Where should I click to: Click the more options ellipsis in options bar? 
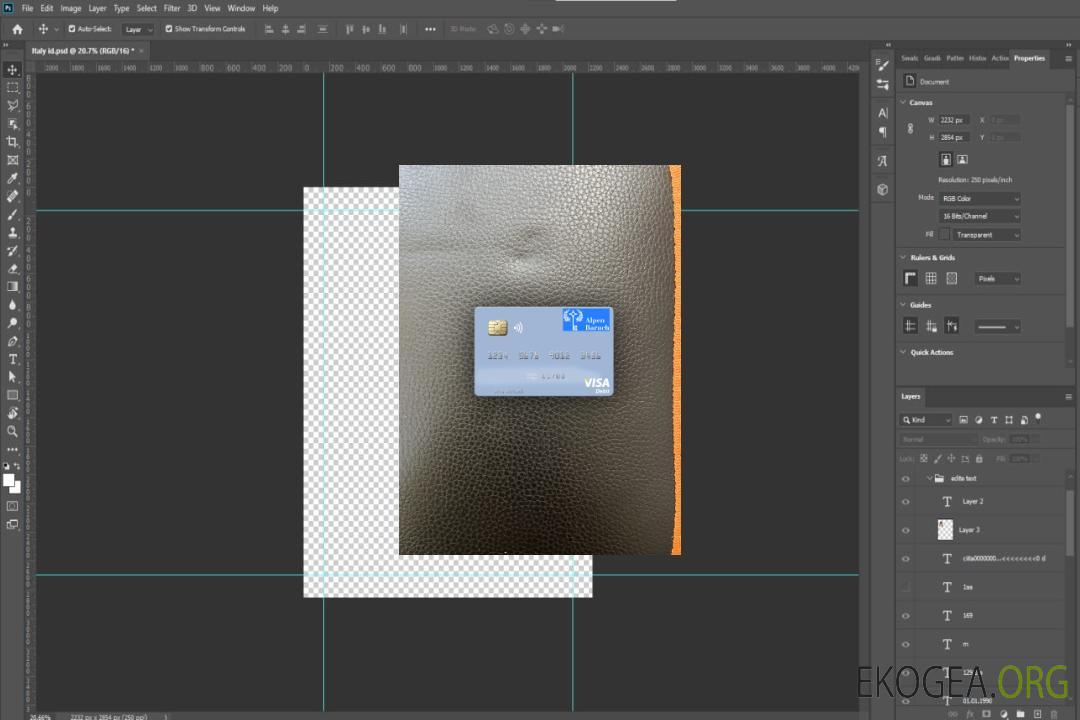coord(430,29)
